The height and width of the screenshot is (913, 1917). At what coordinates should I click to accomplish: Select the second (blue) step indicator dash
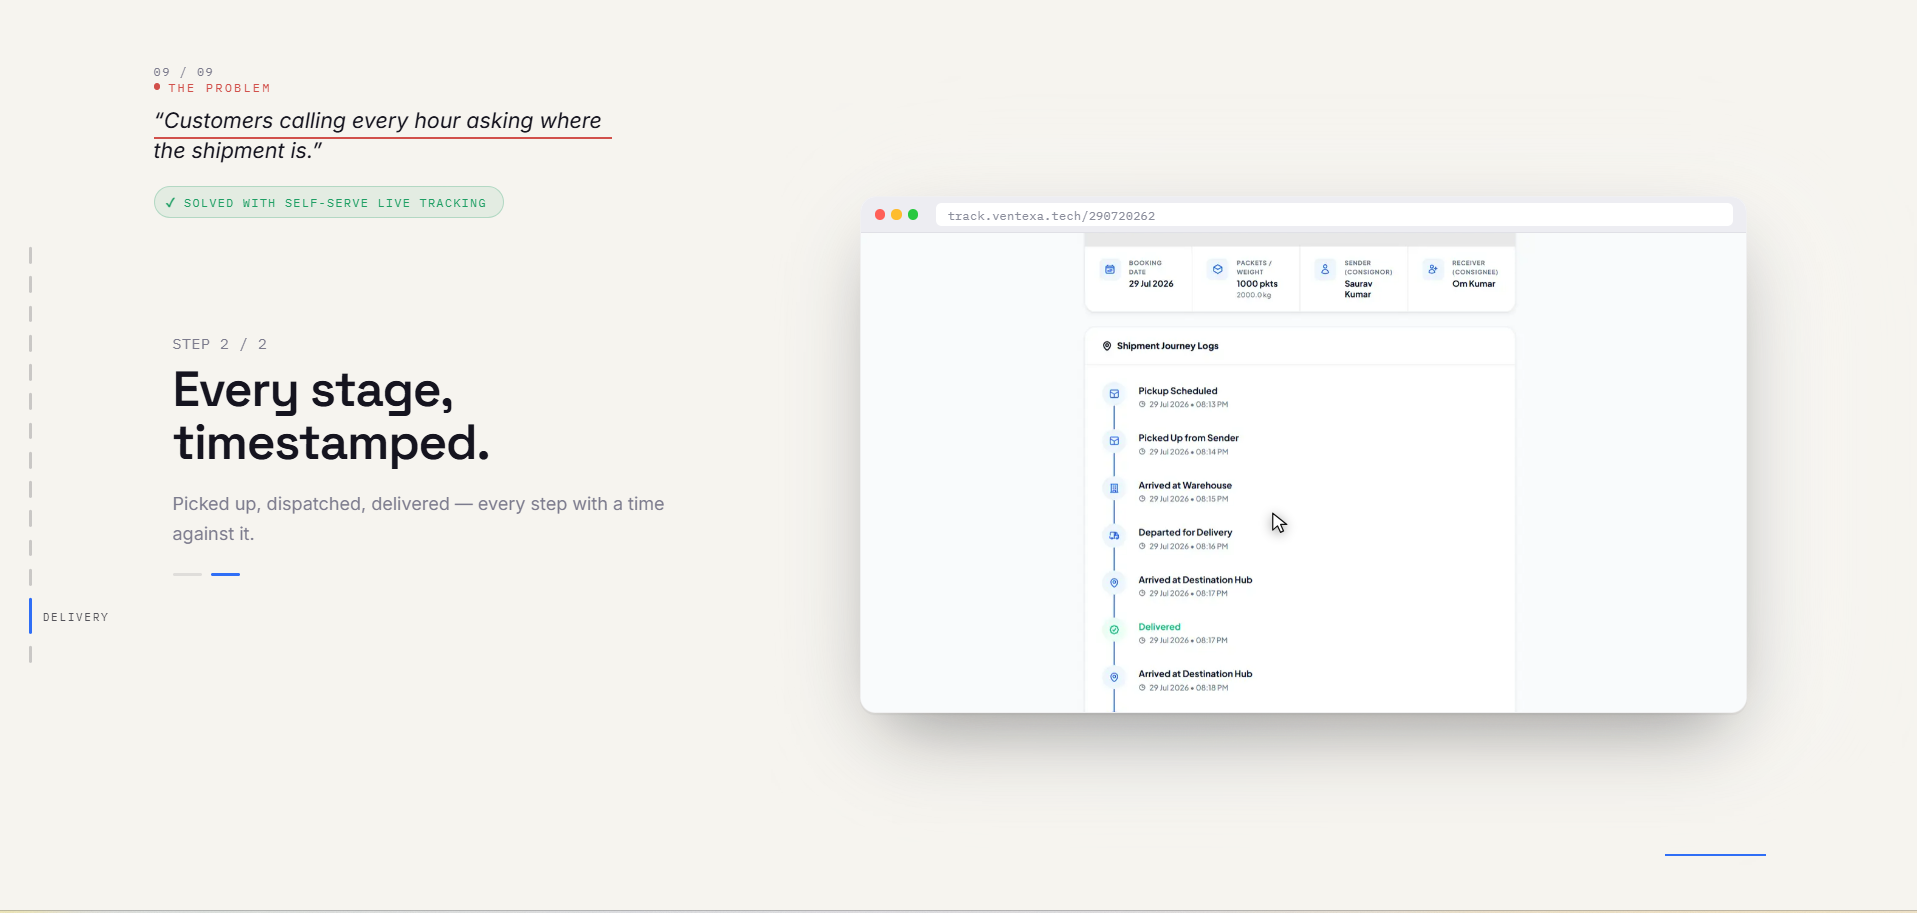[x=225, y=574]
